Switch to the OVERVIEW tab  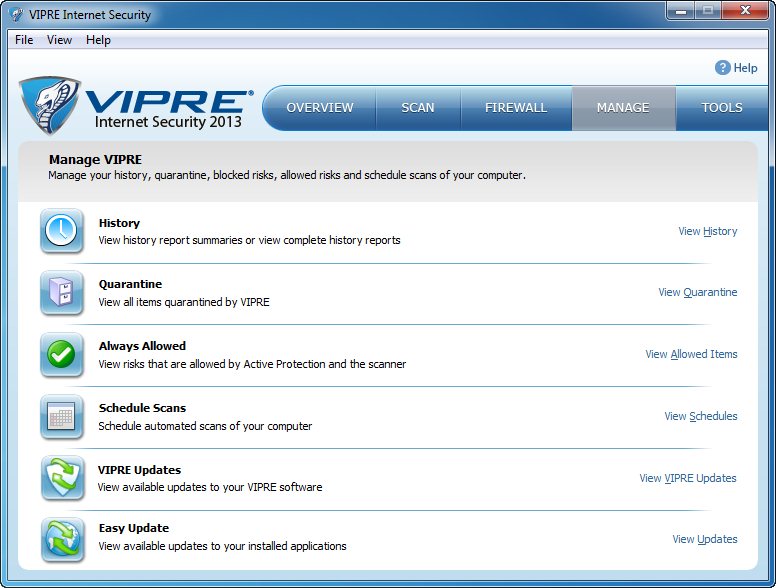[320, 108]
